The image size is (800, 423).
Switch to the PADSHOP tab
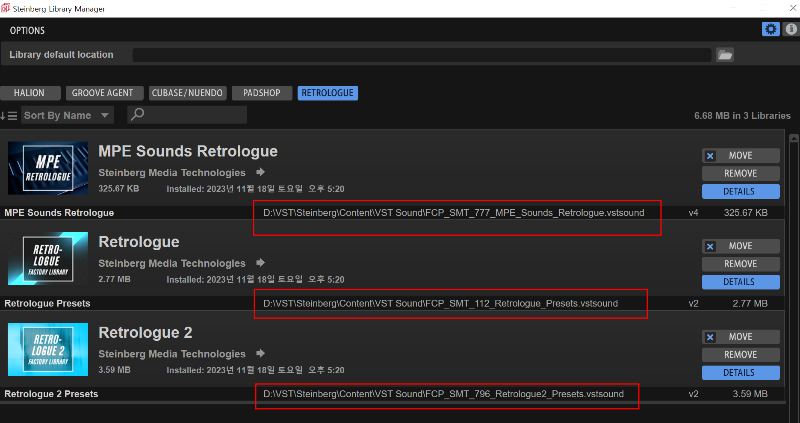pyautogui.click(x=262, y=93)
